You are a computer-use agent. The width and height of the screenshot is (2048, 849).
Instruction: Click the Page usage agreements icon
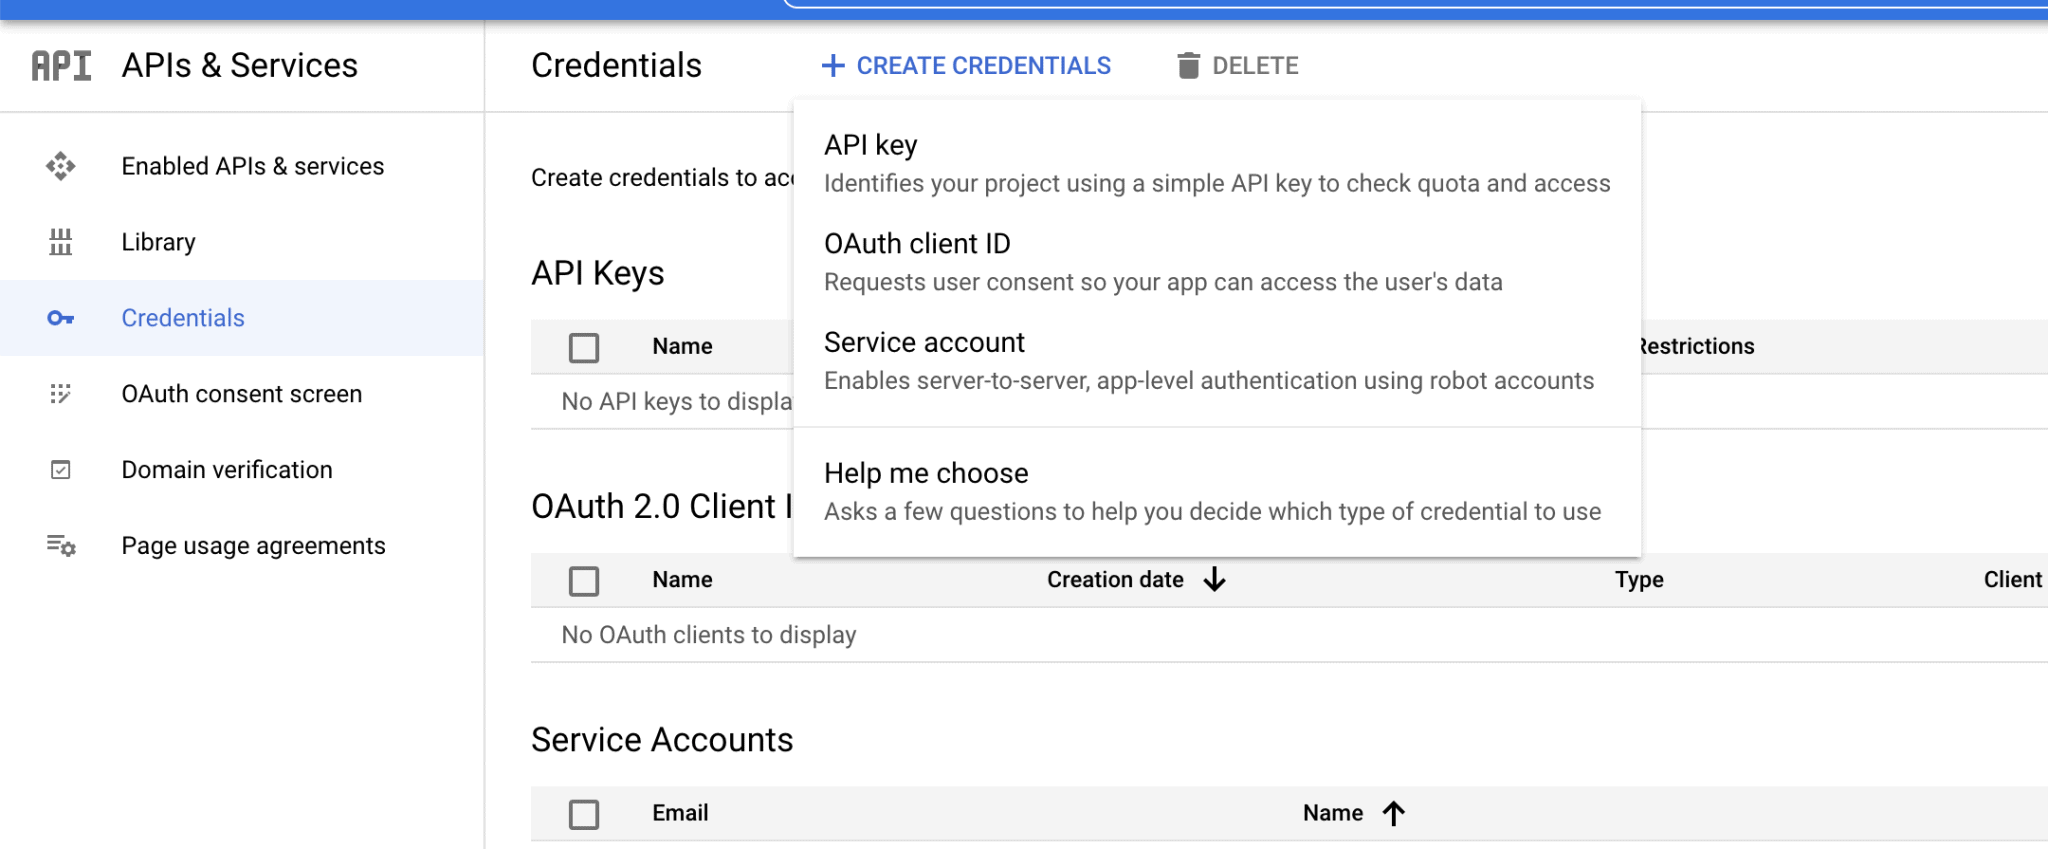point(61,546)
